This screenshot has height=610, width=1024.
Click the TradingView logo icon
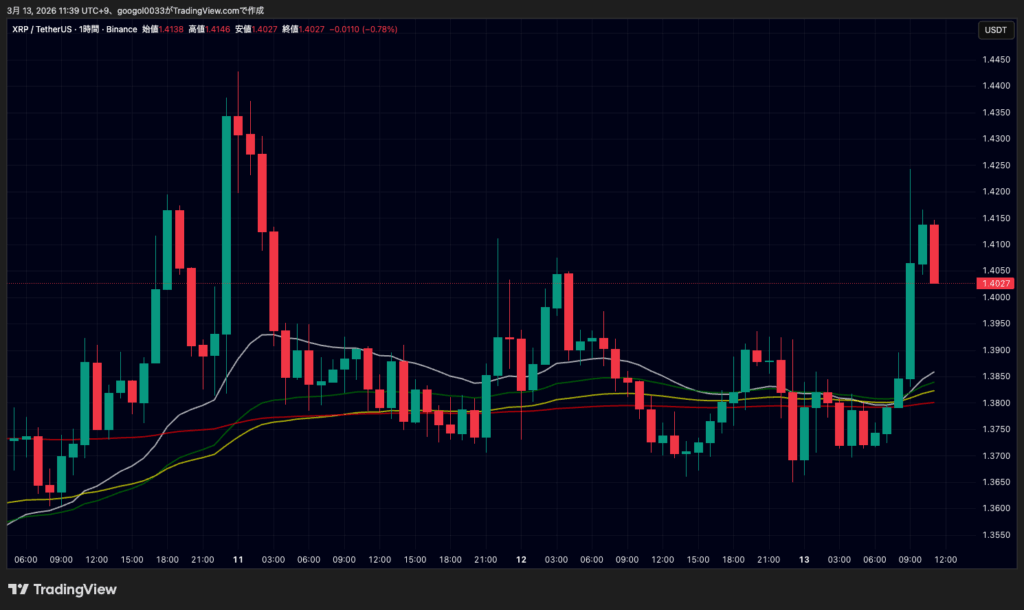[18, 589]
